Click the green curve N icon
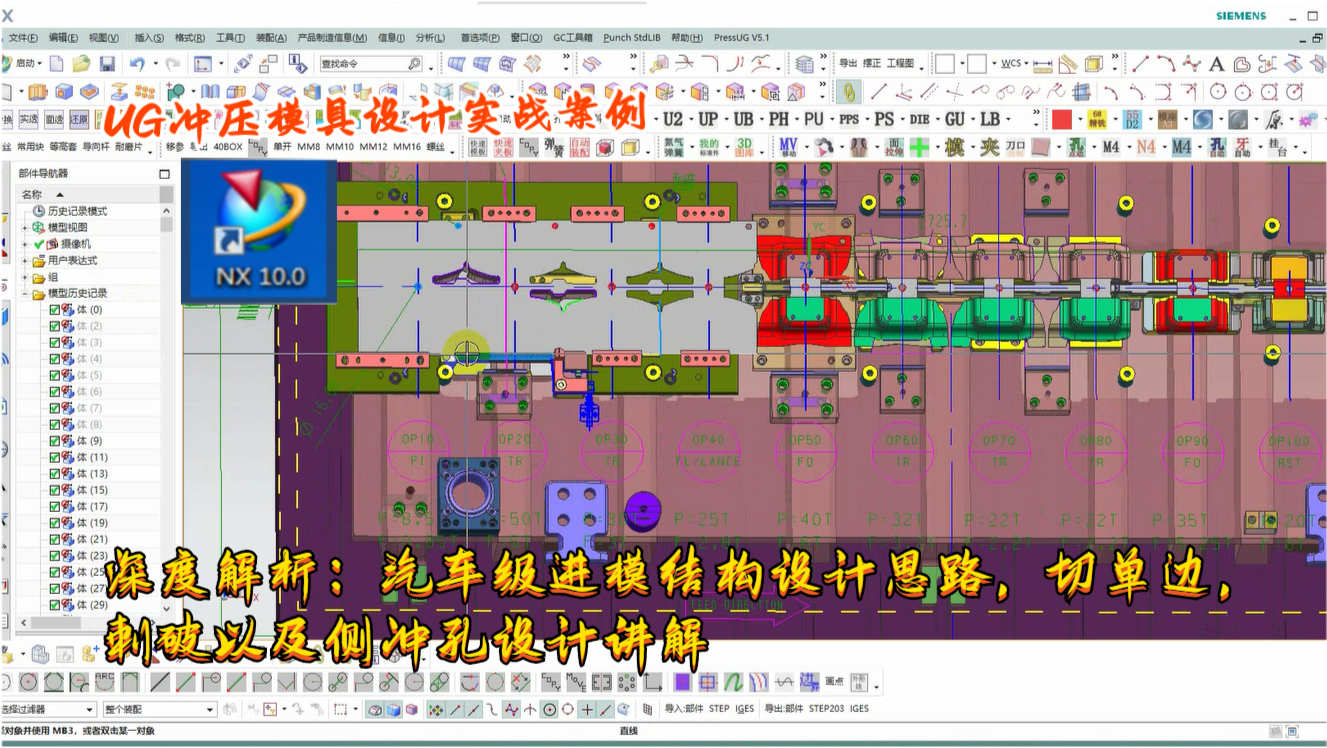The height and width of the screenshot is (748, 1327). (x=733, y=682)
